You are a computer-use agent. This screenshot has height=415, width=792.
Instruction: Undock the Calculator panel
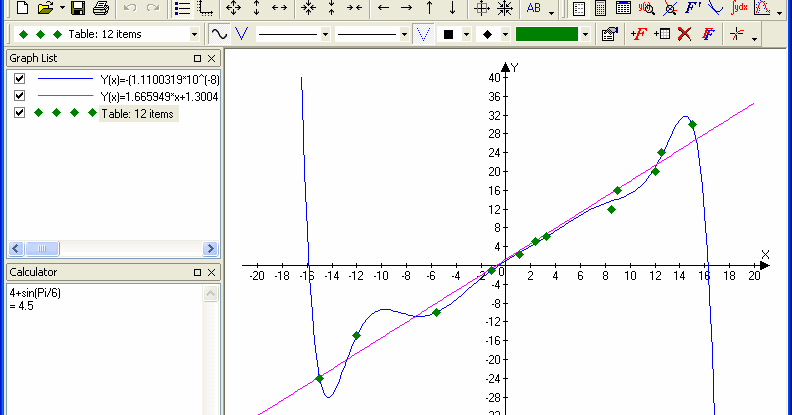[197, 273]
